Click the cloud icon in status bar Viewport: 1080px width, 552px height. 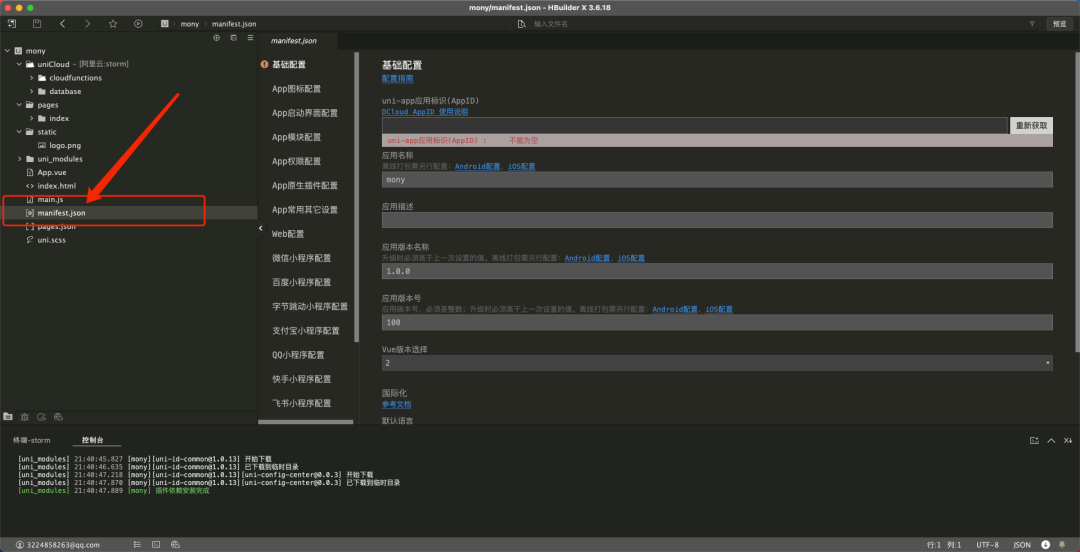coord(175,544)
